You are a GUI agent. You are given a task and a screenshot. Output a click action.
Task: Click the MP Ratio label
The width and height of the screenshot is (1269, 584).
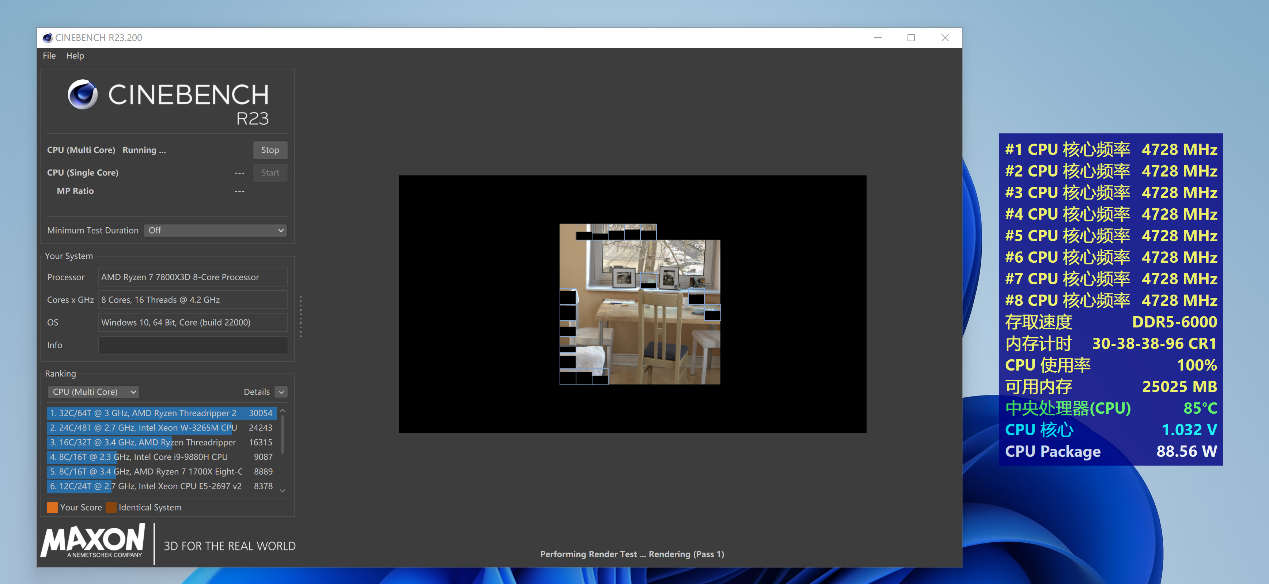coord(75,190)
